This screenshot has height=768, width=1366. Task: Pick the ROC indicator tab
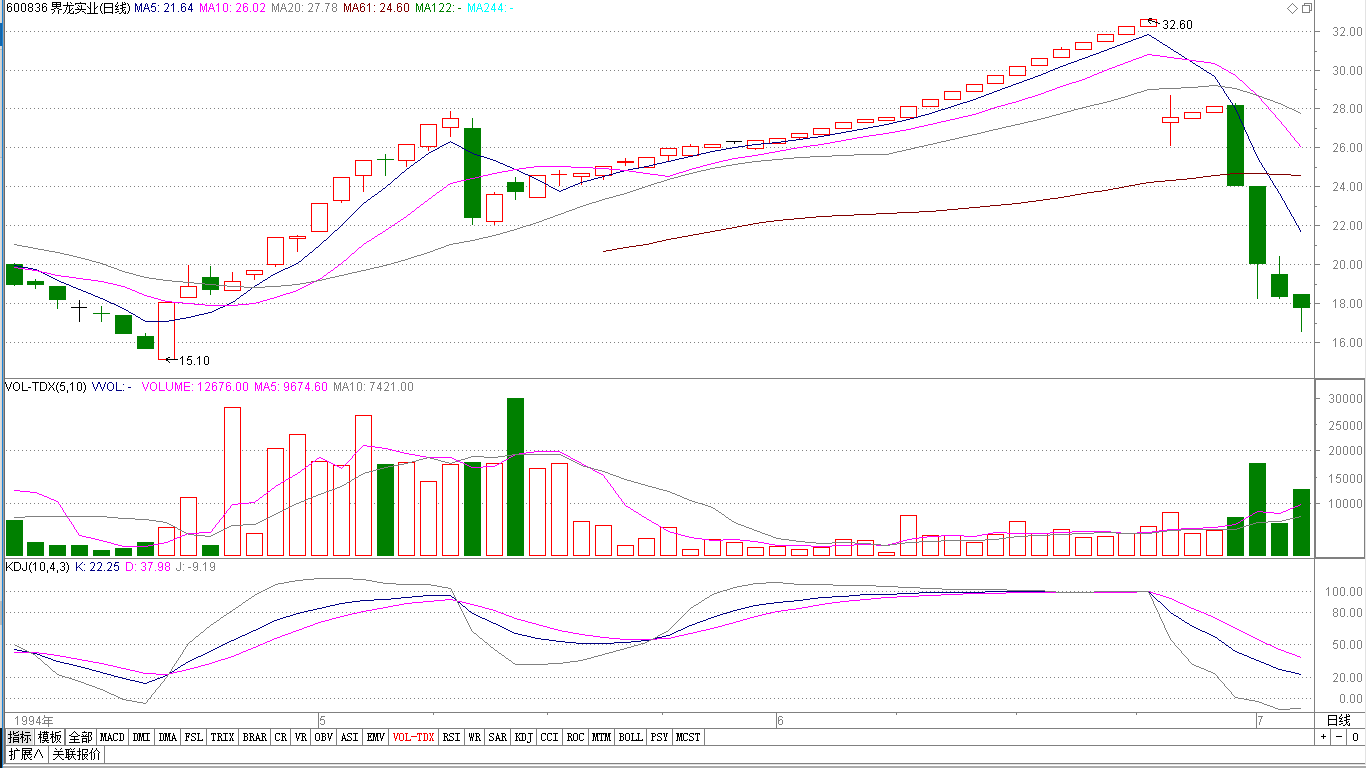pos(575,737)
